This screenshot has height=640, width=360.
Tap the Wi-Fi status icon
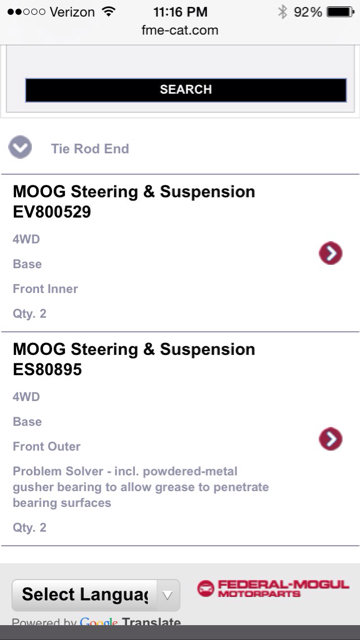[108, 12]
